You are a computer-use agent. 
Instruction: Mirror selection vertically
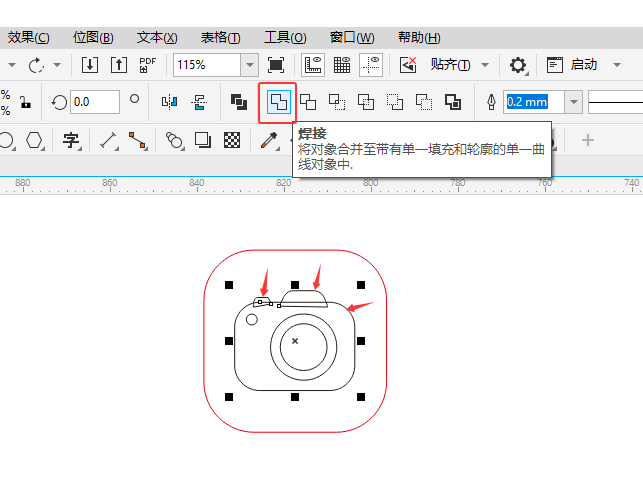pyautogui.click(x=199, y=102)
